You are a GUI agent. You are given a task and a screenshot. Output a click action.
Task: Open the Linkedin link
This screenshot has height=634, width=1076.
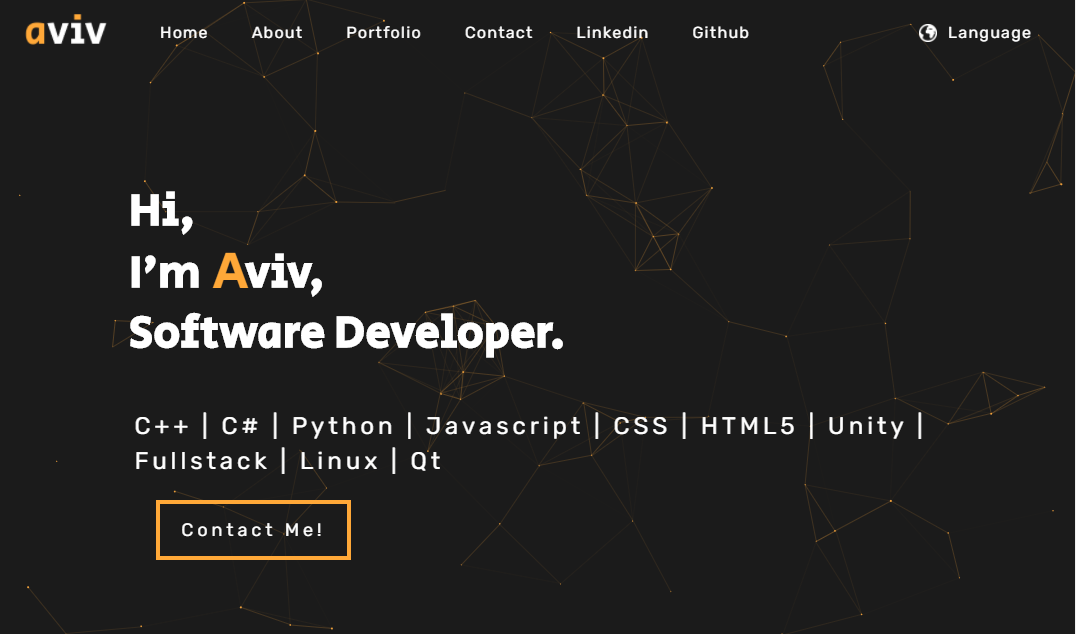pos(612,32)
